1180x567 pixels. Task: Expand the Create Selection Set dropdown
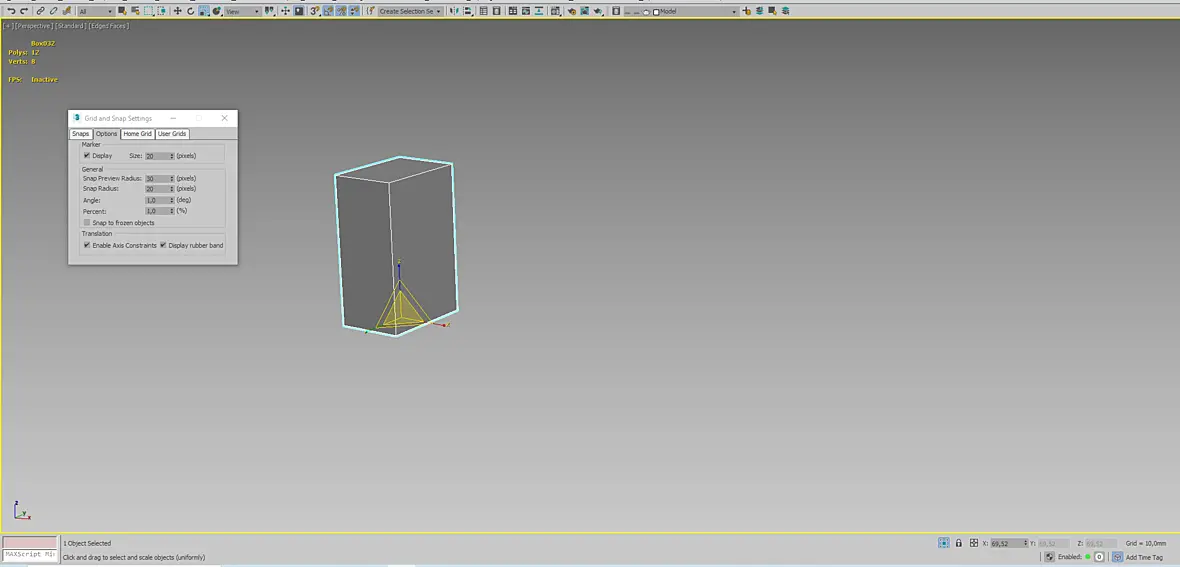[409, 11]
